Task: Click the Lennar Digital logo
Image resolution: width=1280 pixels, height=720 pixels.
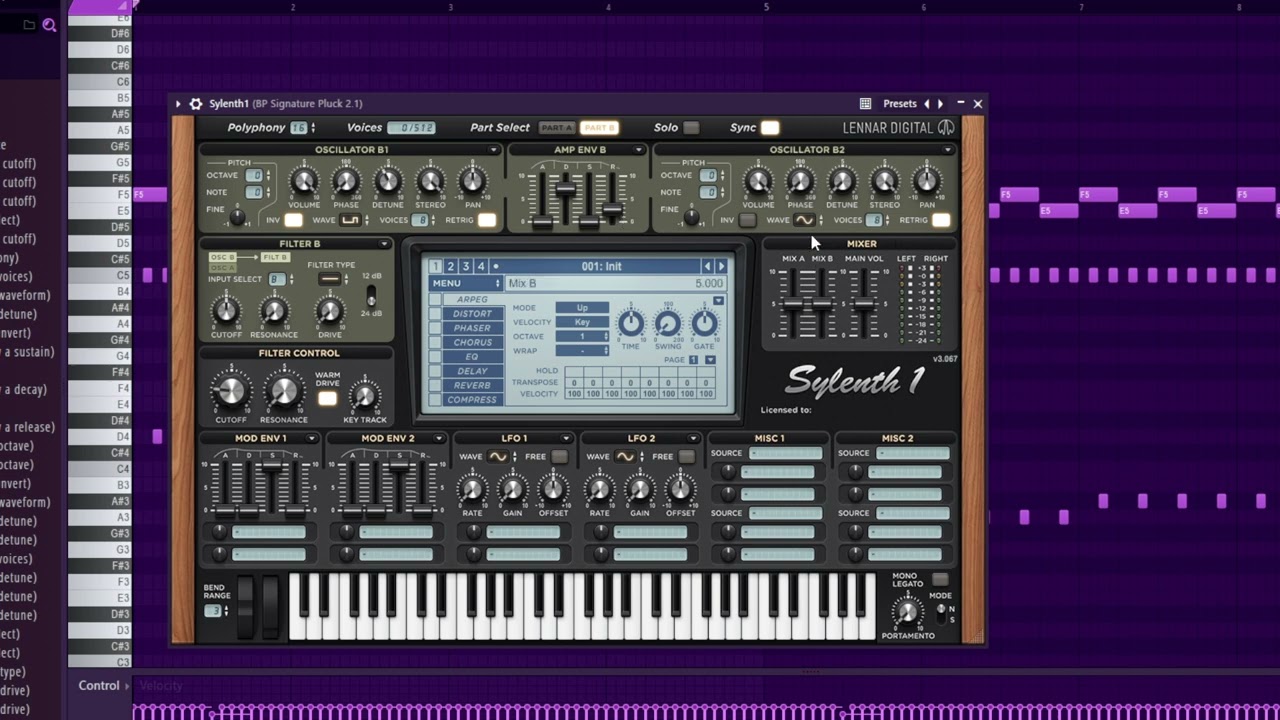Action: pyautogui.click(x=898, y=128)
